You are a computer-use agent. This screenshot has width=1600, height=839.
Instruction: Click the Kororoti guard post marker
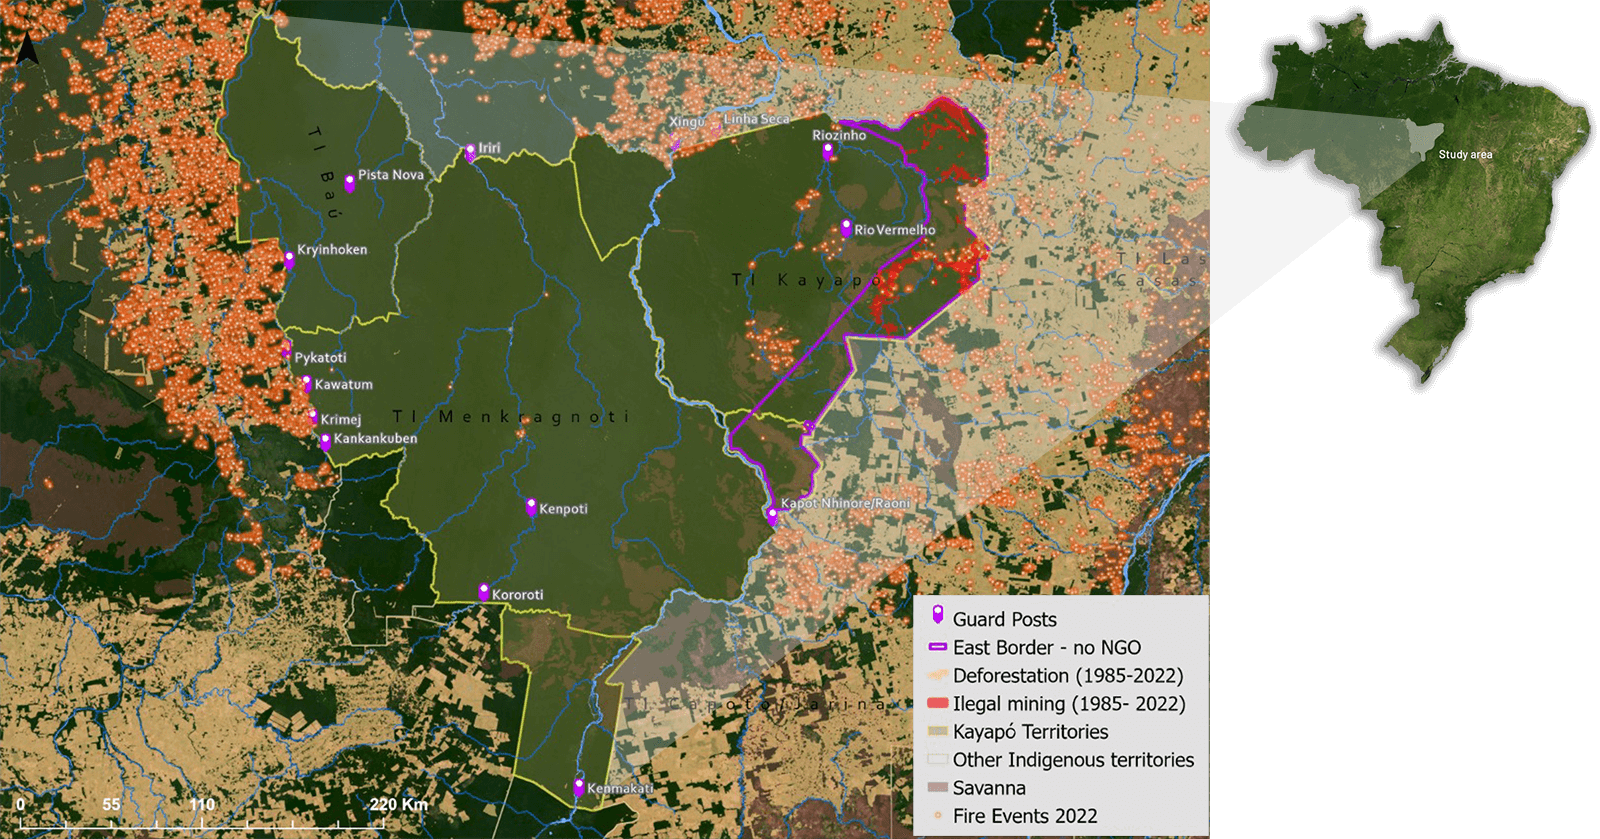(484, 593)
